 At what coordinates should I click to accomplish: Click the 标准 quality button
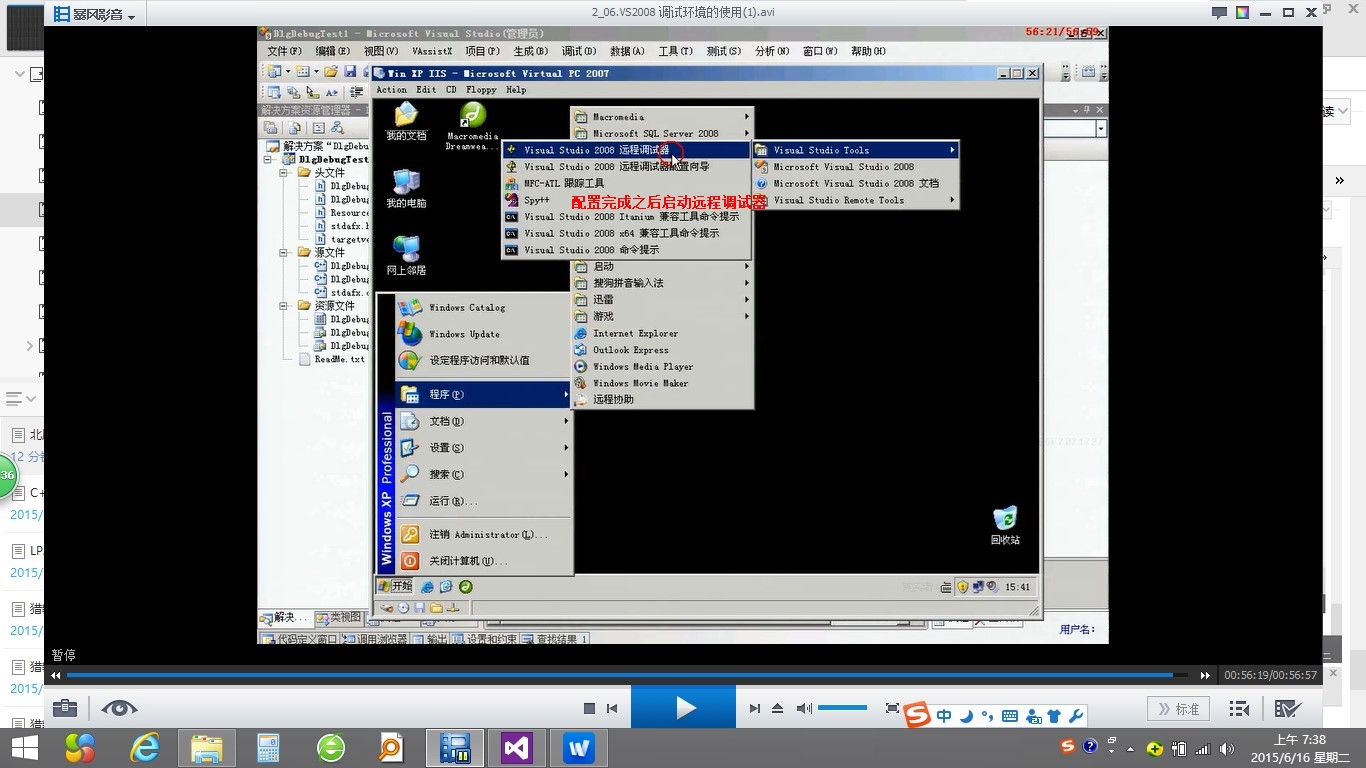pyautogui.click(x=1178, y=708)
